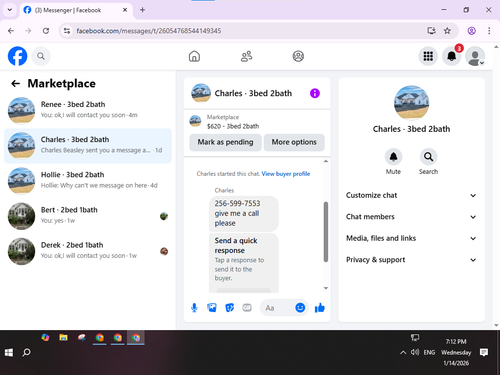View site information icon in address bar
The width and height of the screenshot is (500, 375).
point(67,31)
